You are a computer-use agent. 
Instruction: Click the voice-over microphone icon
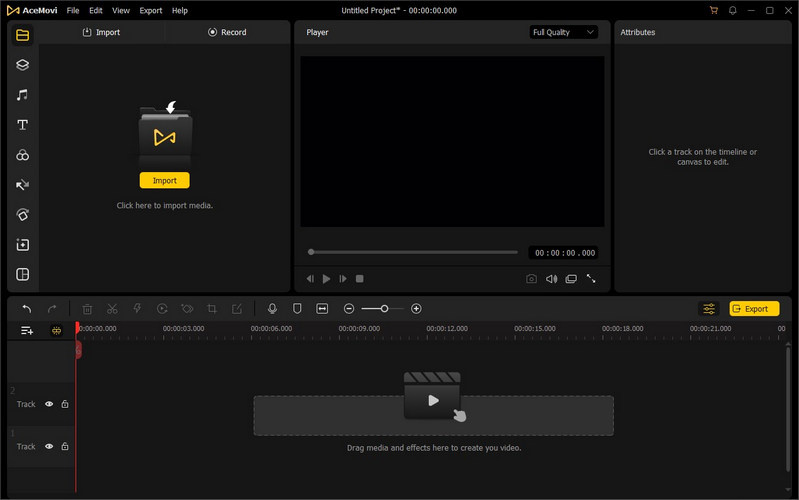[x=272, y=309]
